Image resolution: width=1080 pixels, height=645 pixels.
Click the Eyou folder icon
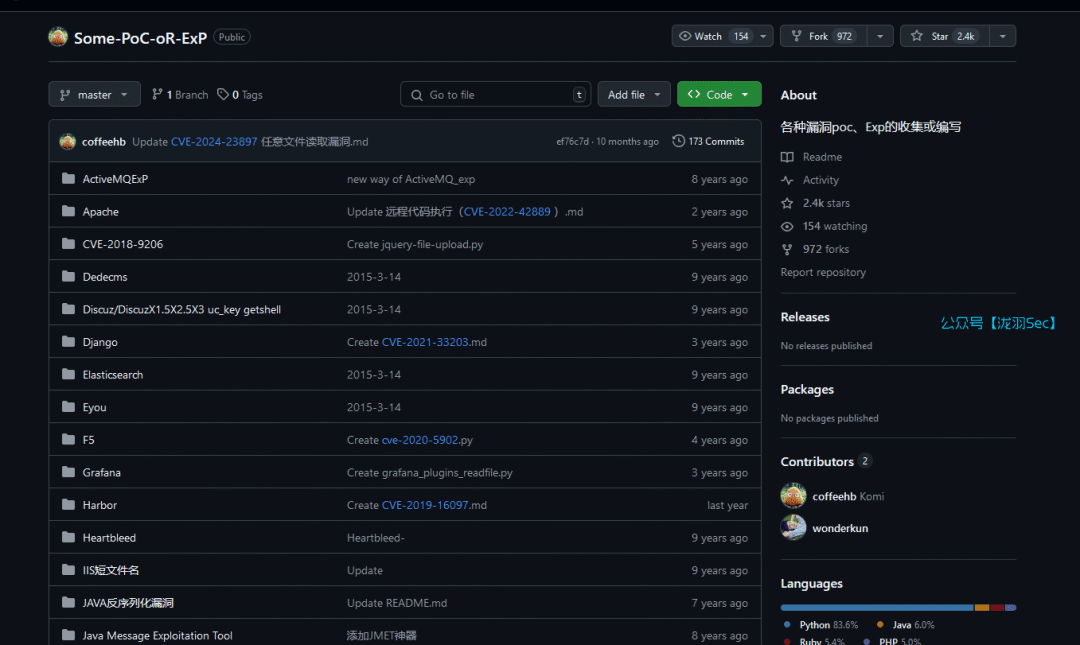tap(68, 407)
